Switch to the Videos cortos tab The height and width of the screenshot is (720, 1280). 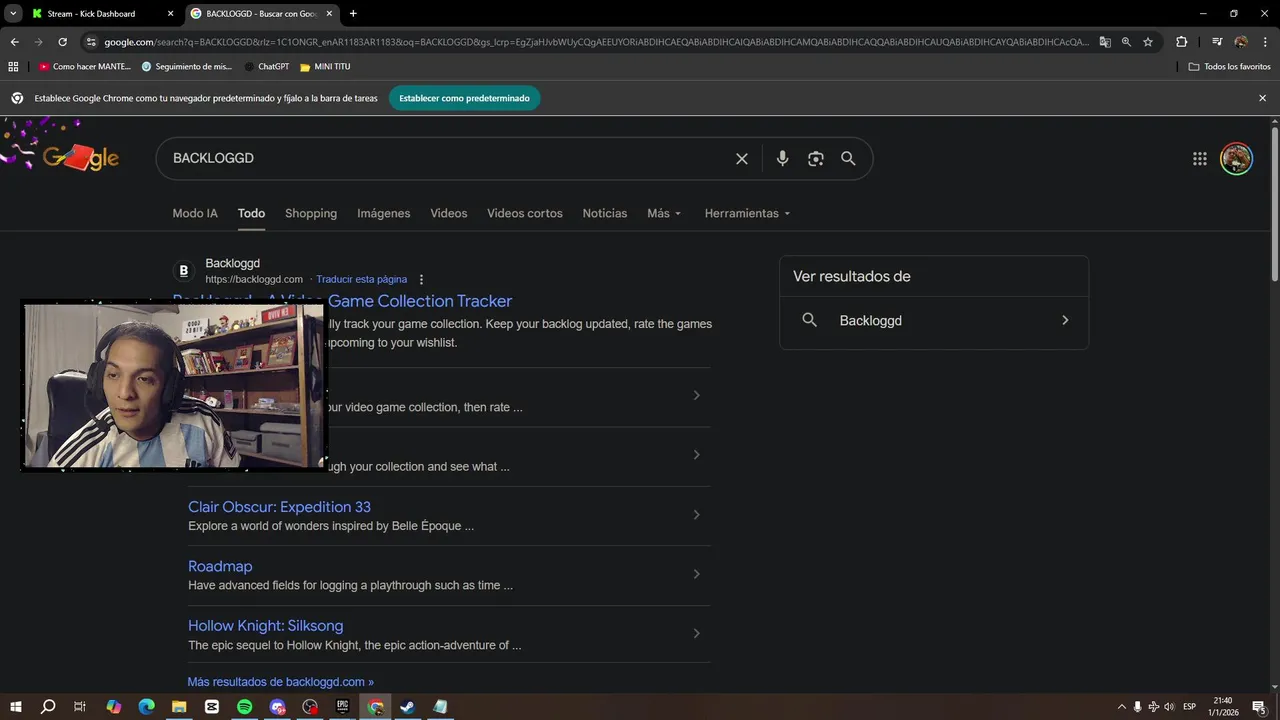[525, 213]
